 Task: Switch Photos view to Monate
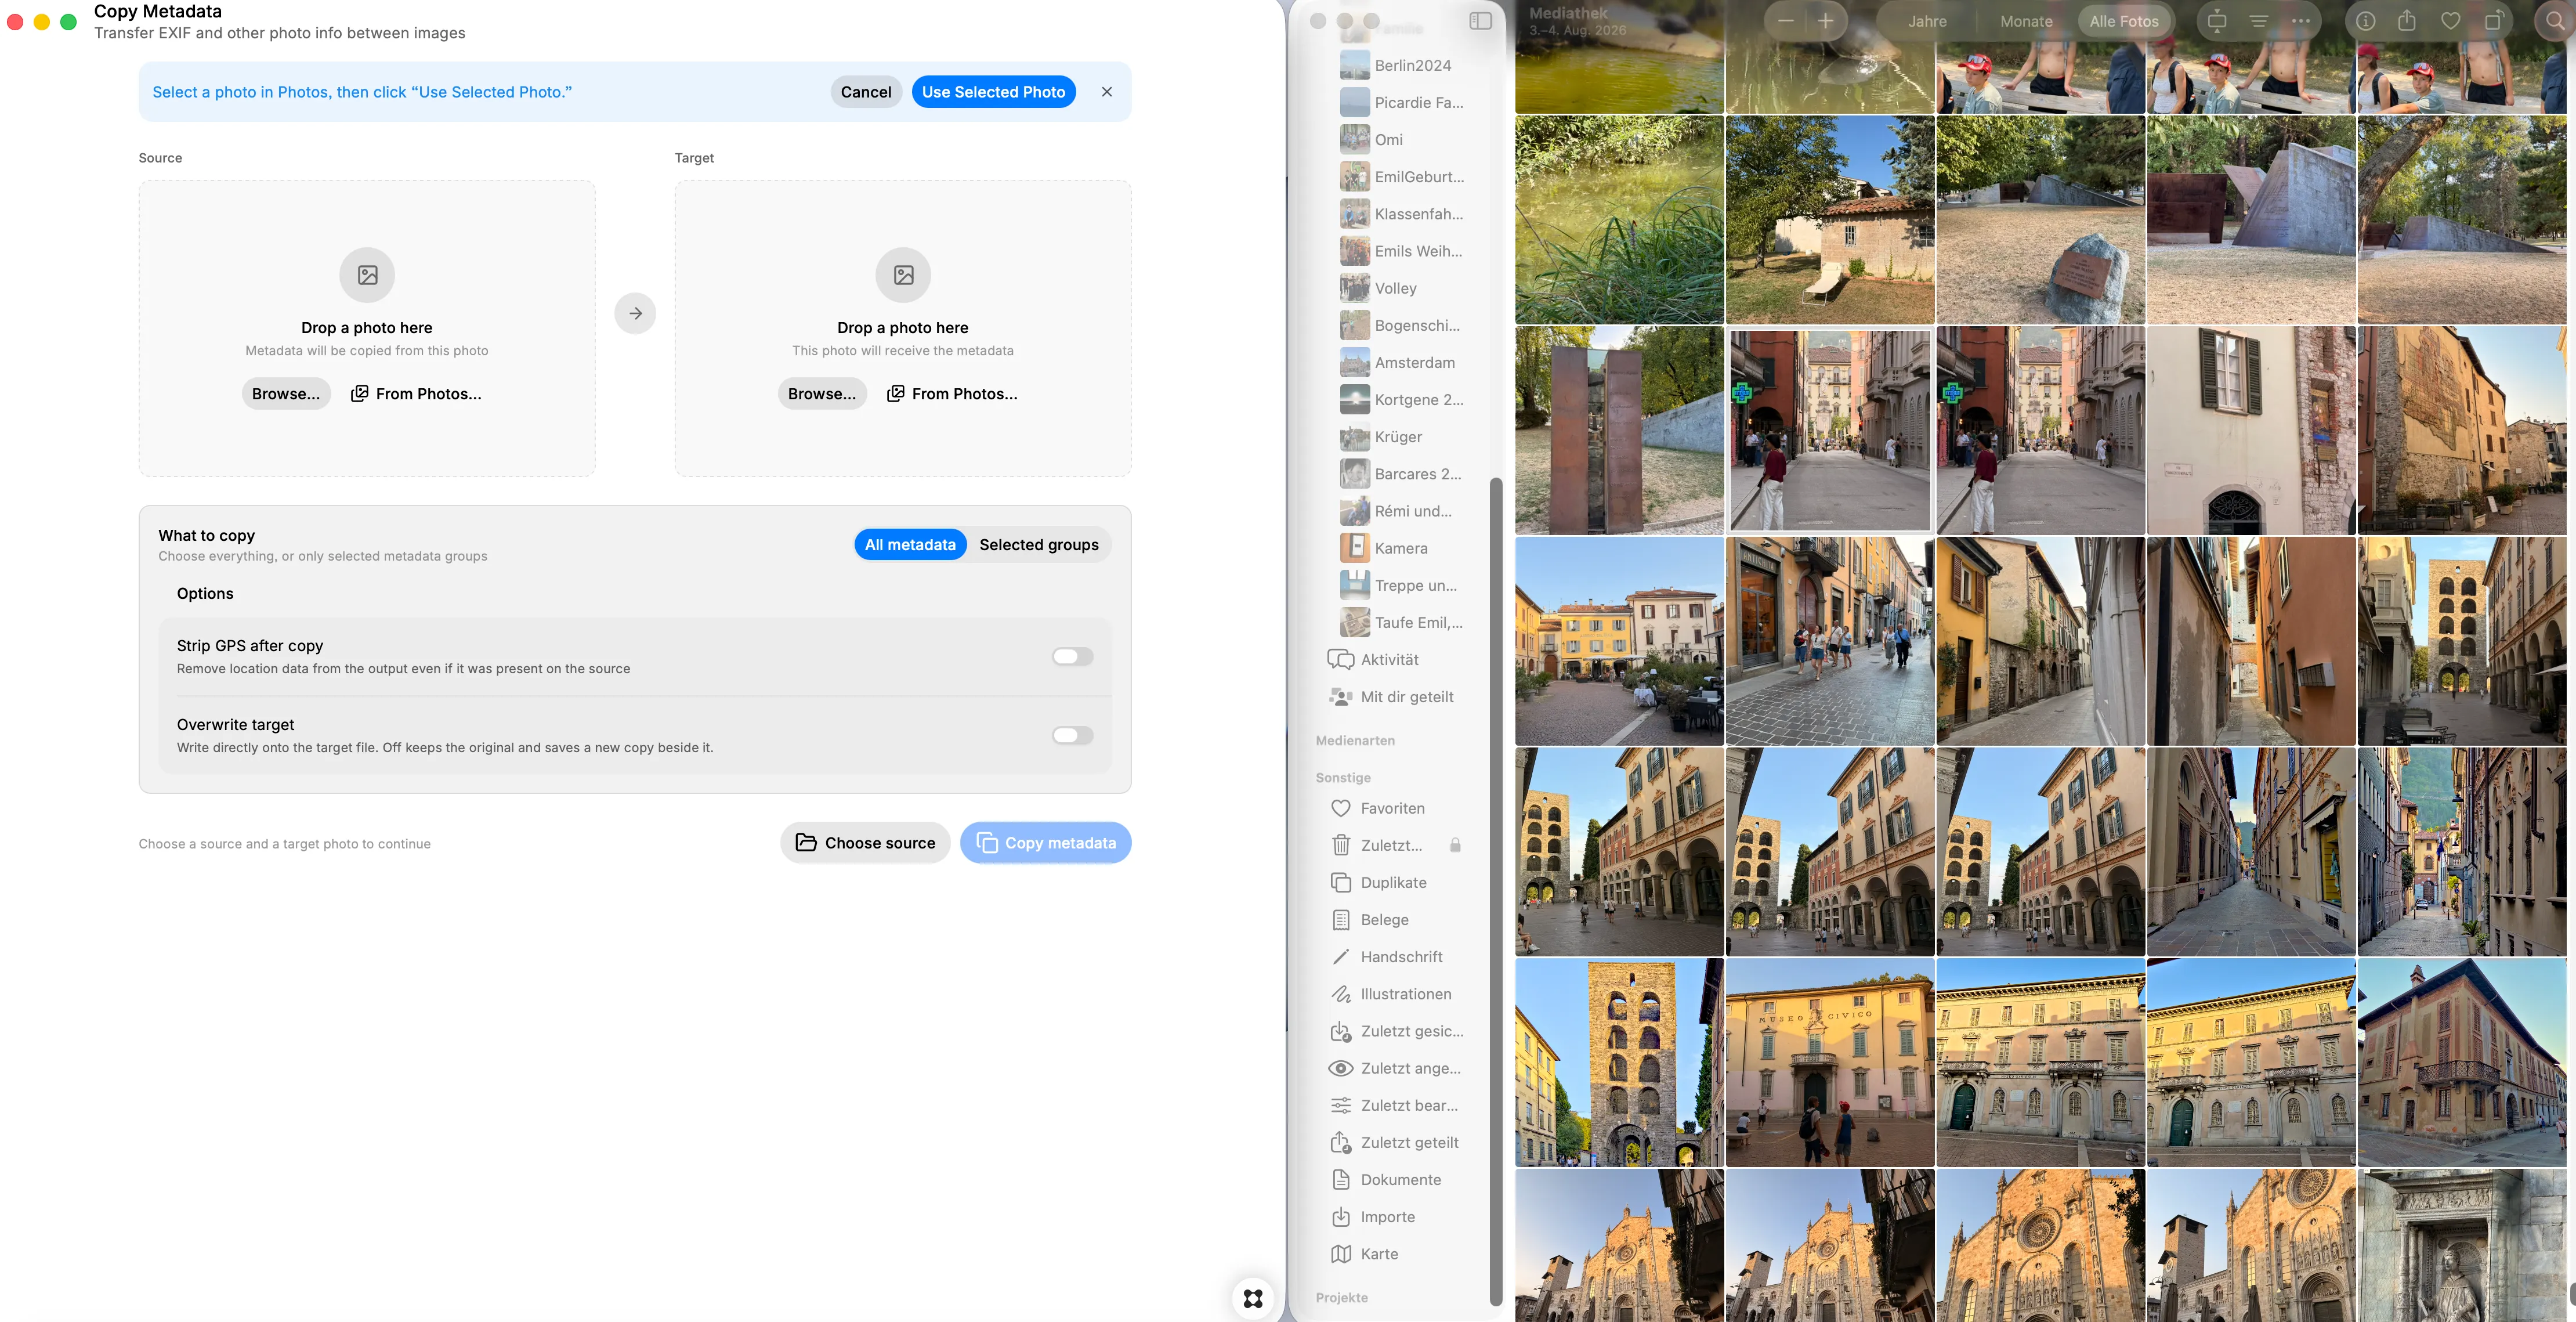click(2026, 21)
